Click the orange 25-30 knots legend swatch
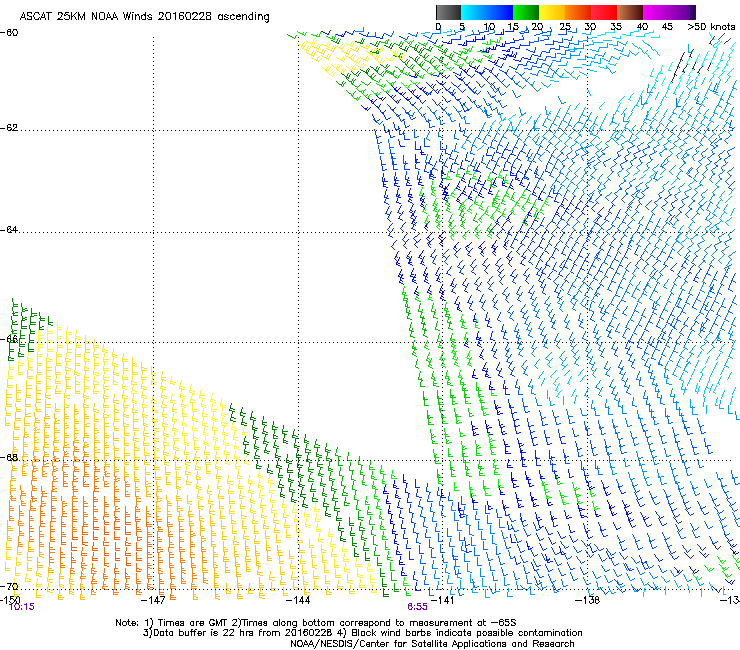This screenshot has height=650, width=740. [578, 12]
